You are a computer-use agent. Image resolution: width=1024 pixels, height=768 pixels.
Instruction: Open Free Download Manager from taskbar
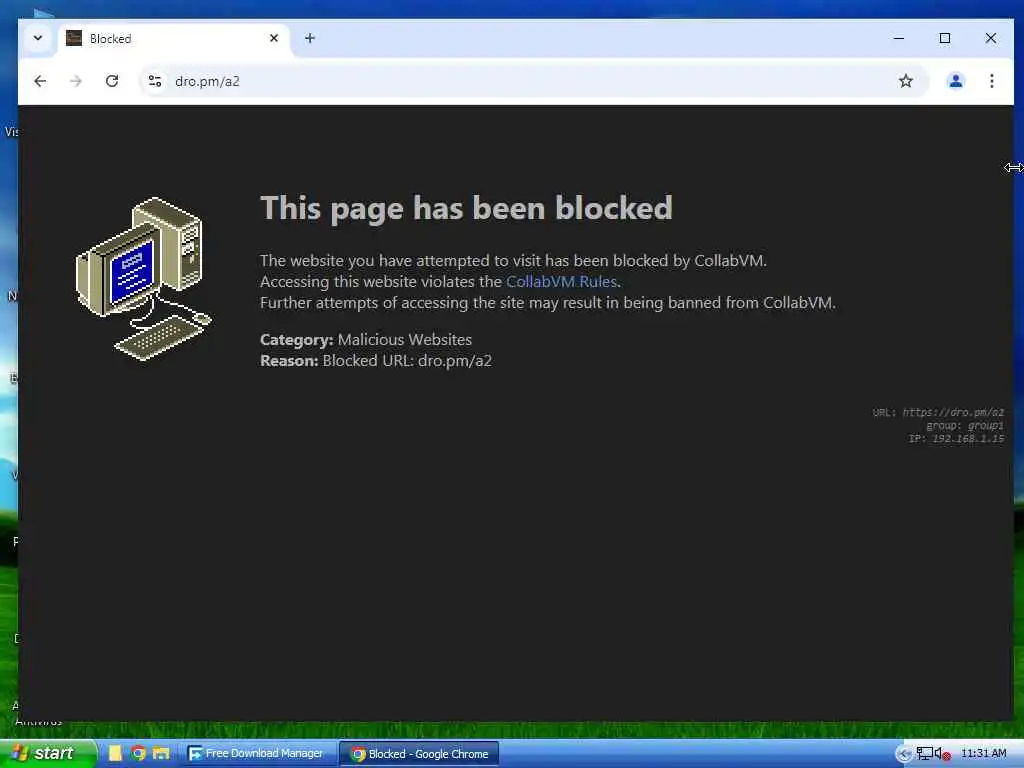point(257,754)
